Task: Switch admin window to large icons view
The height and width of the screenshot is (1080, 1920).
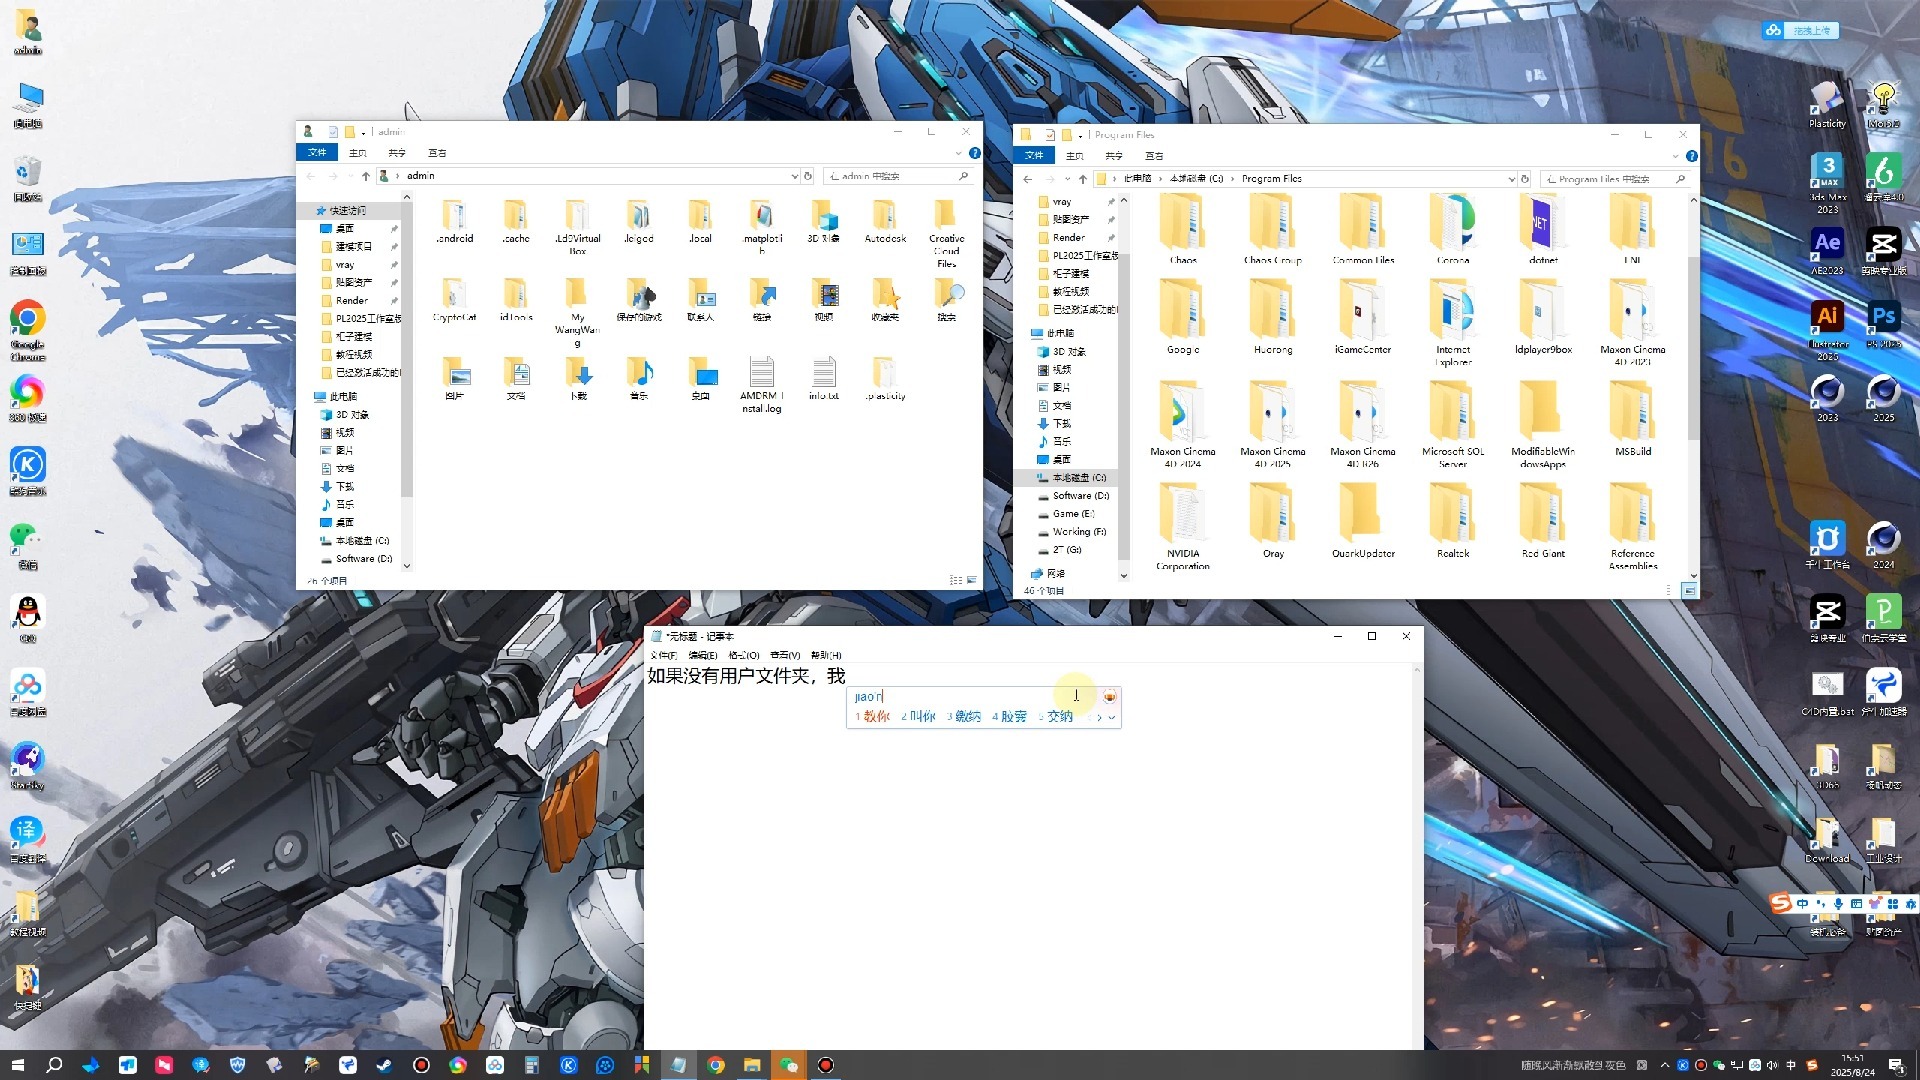Action: pyautogui.click(x=971, y=580)
